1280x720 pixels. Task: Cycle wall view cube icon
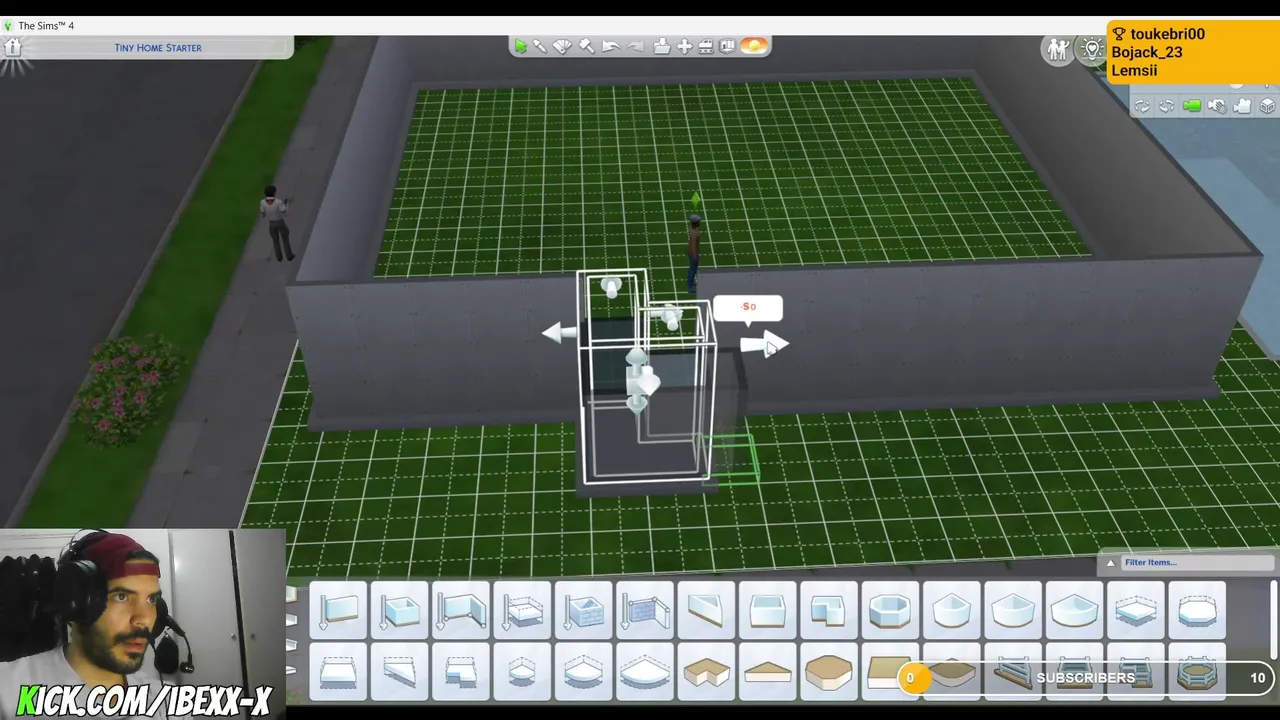(1267, 106)
